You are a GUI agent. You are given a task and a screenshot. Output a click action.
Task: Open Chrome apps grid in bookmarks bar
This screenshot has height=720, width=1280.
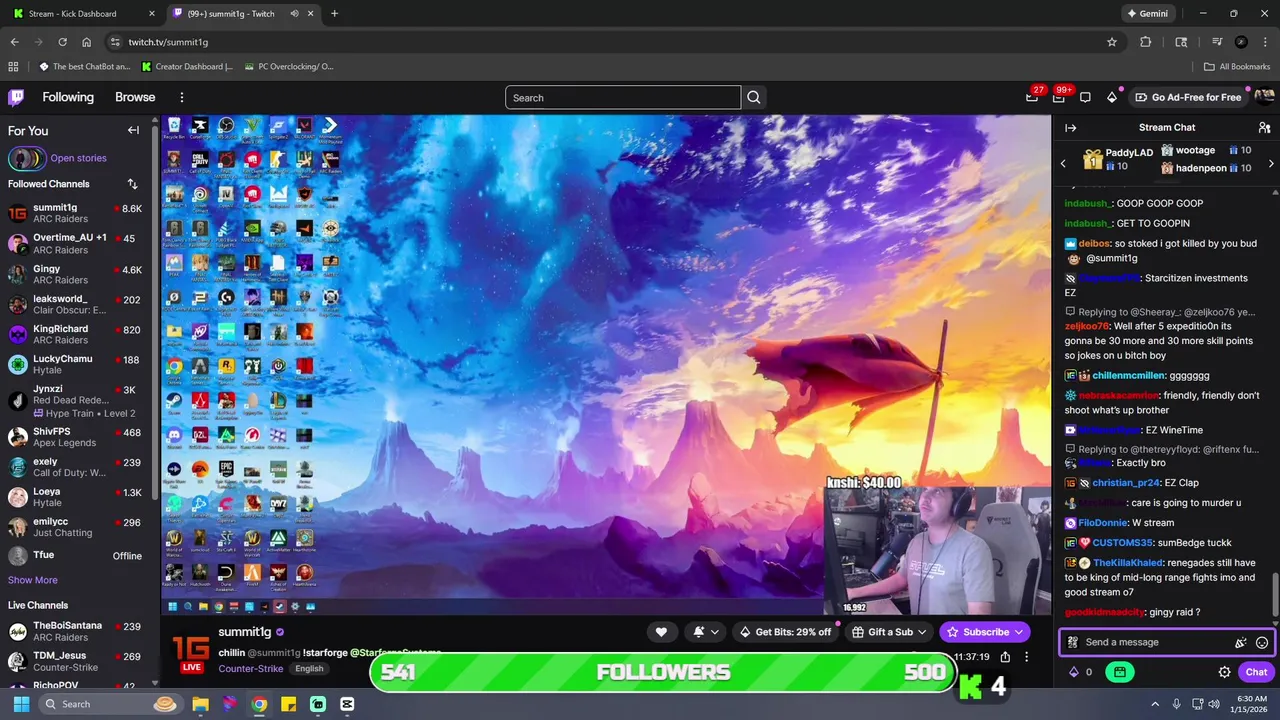(x=13, y=67)
